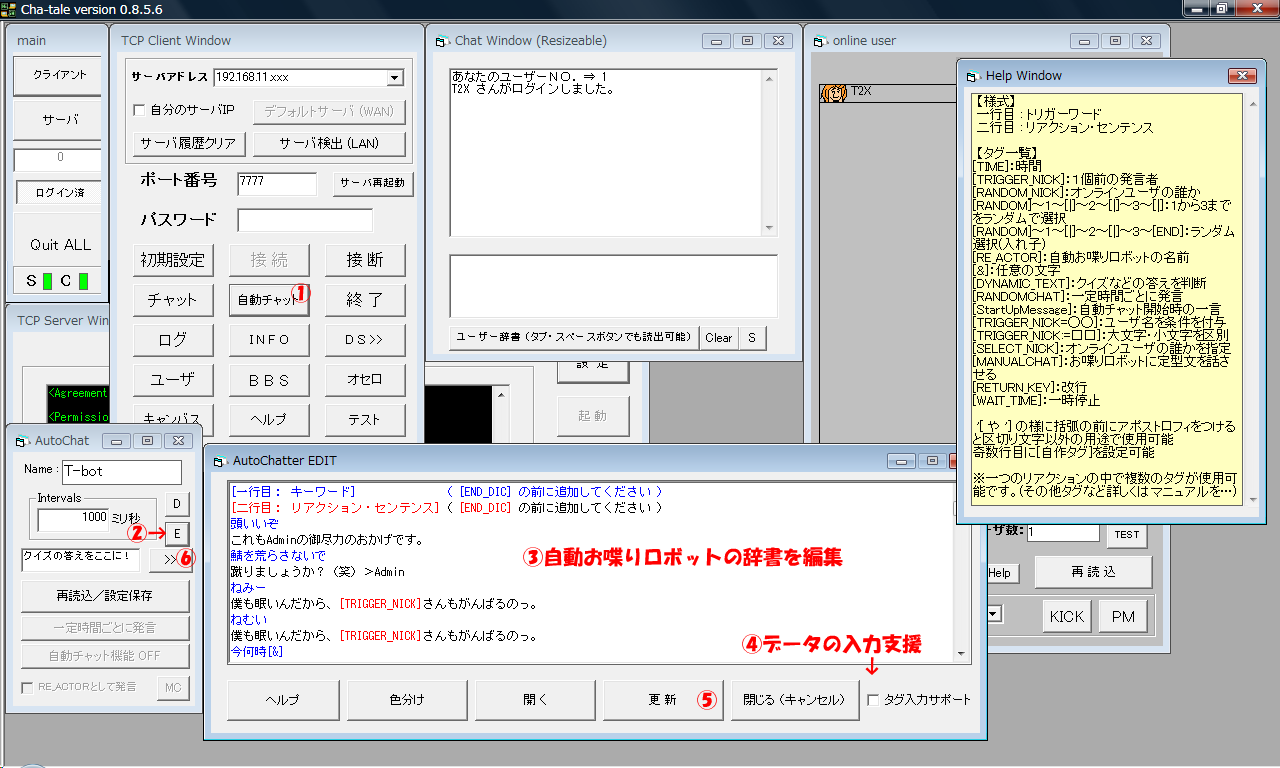Click the S button beside Clear

click(x=755, y=338)
